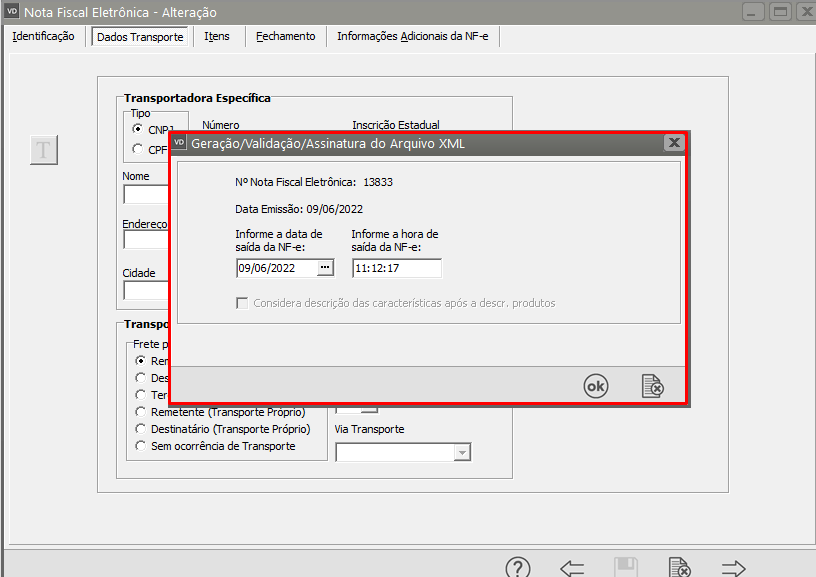Expand the Via Transporte dropdown

point(461,453)
